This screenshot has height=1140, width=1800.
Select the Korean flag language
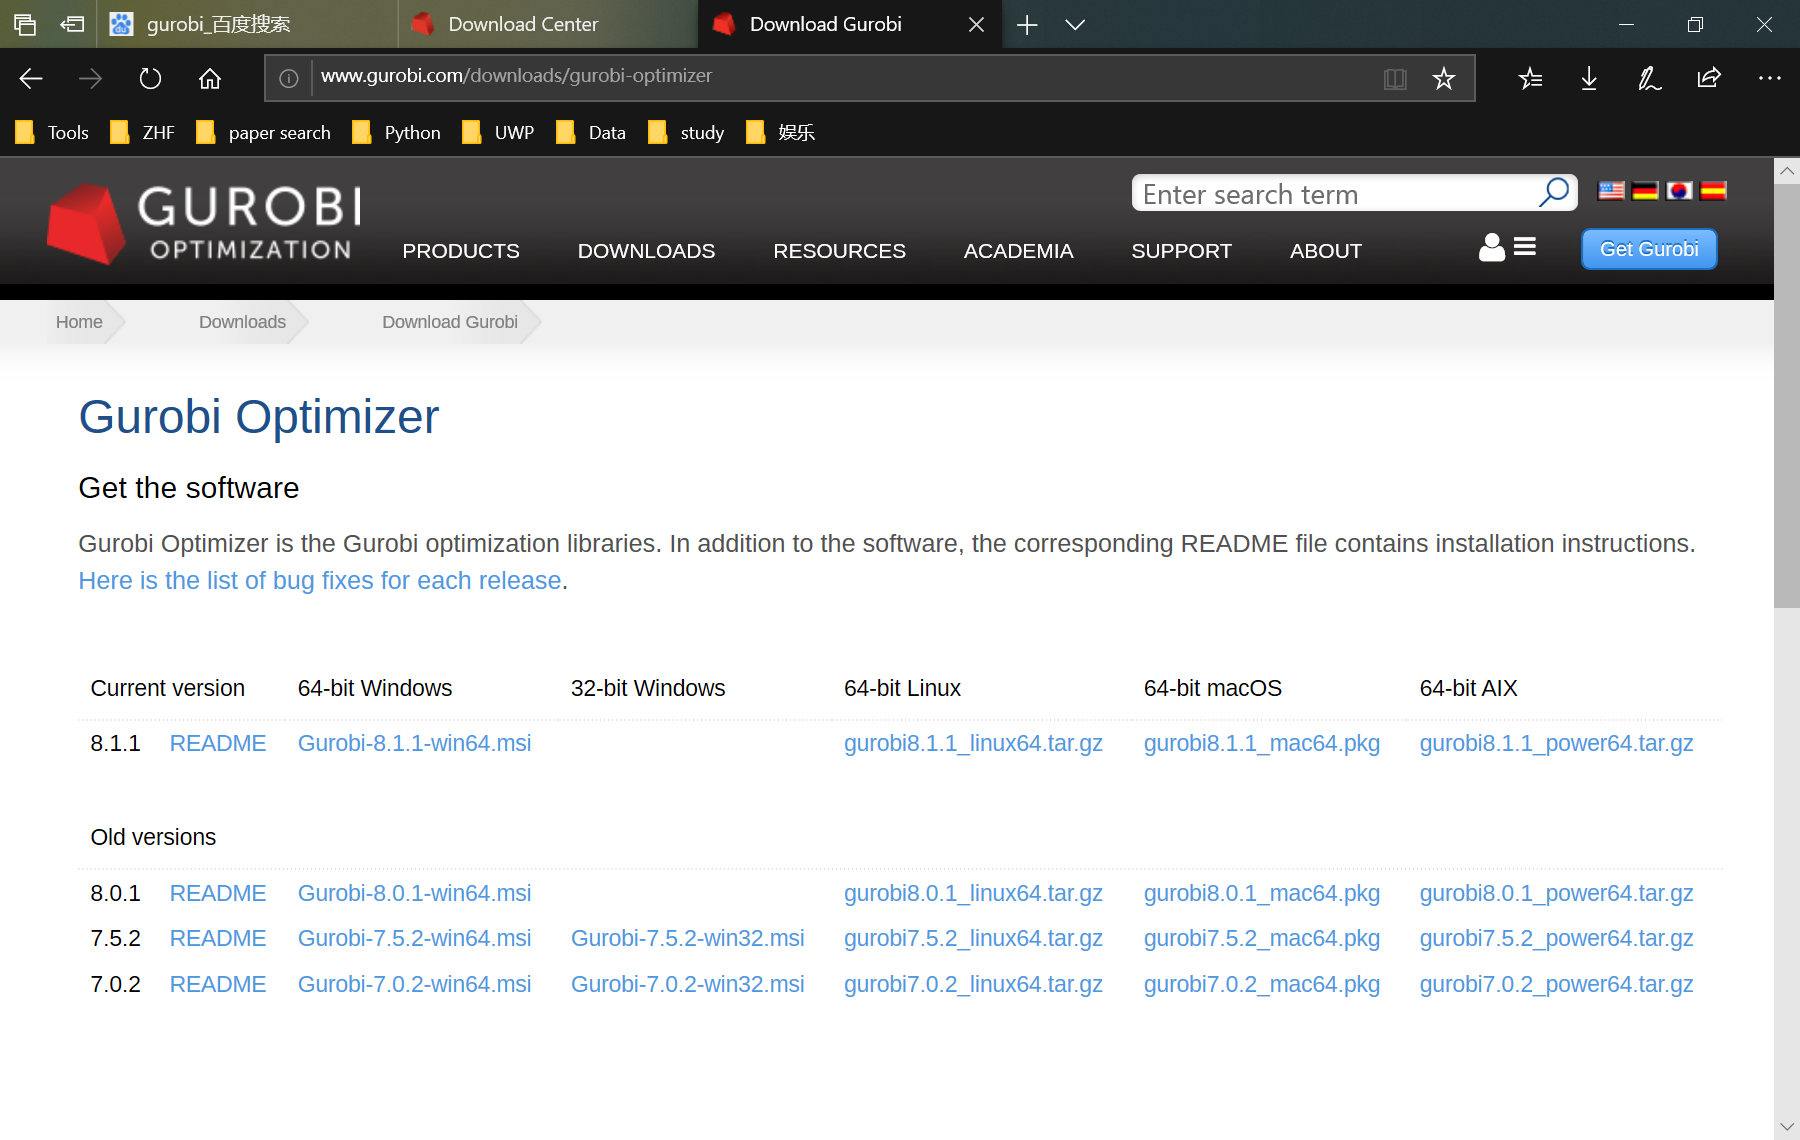point(1679,190)
